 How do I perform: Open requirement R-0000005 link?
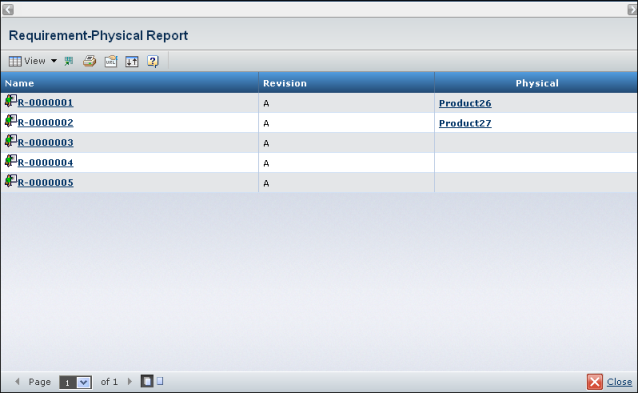pos(45,182)
